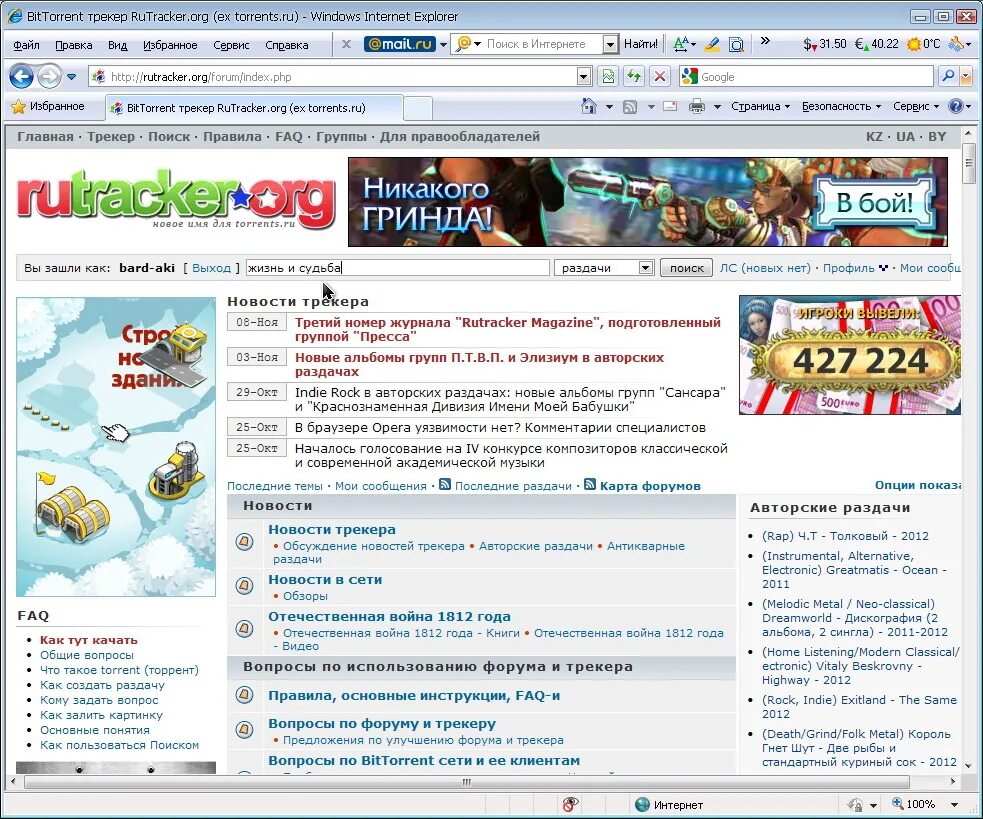Click the Home icon in command bar
Image resolution: width=983 pixels, height=819 pixels.
coord(589,107)
